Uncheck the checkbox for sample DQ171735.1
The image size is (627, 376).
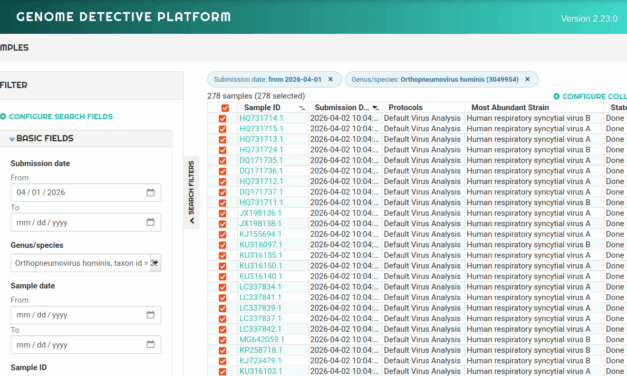tap(222, 160)
